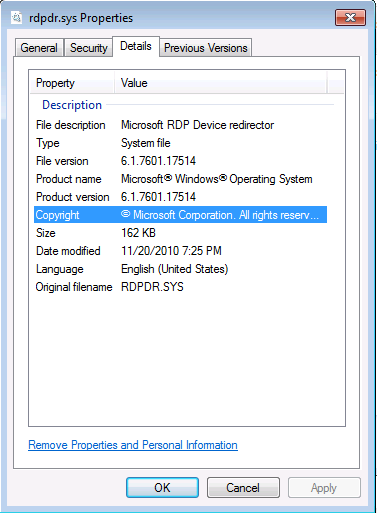Select the File description property row
The image size is (377, 513).
tap(180, 125)
